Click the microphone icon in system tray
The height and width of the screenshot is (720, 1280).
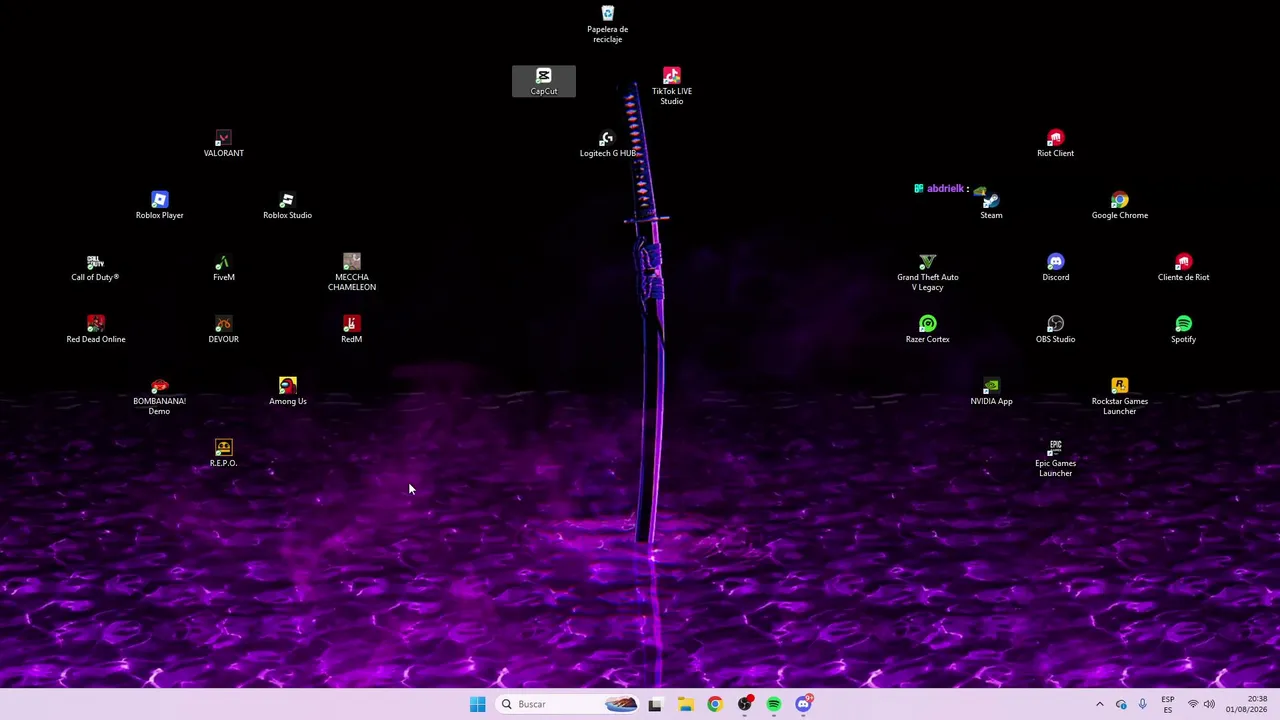[x=1143, y=704]
